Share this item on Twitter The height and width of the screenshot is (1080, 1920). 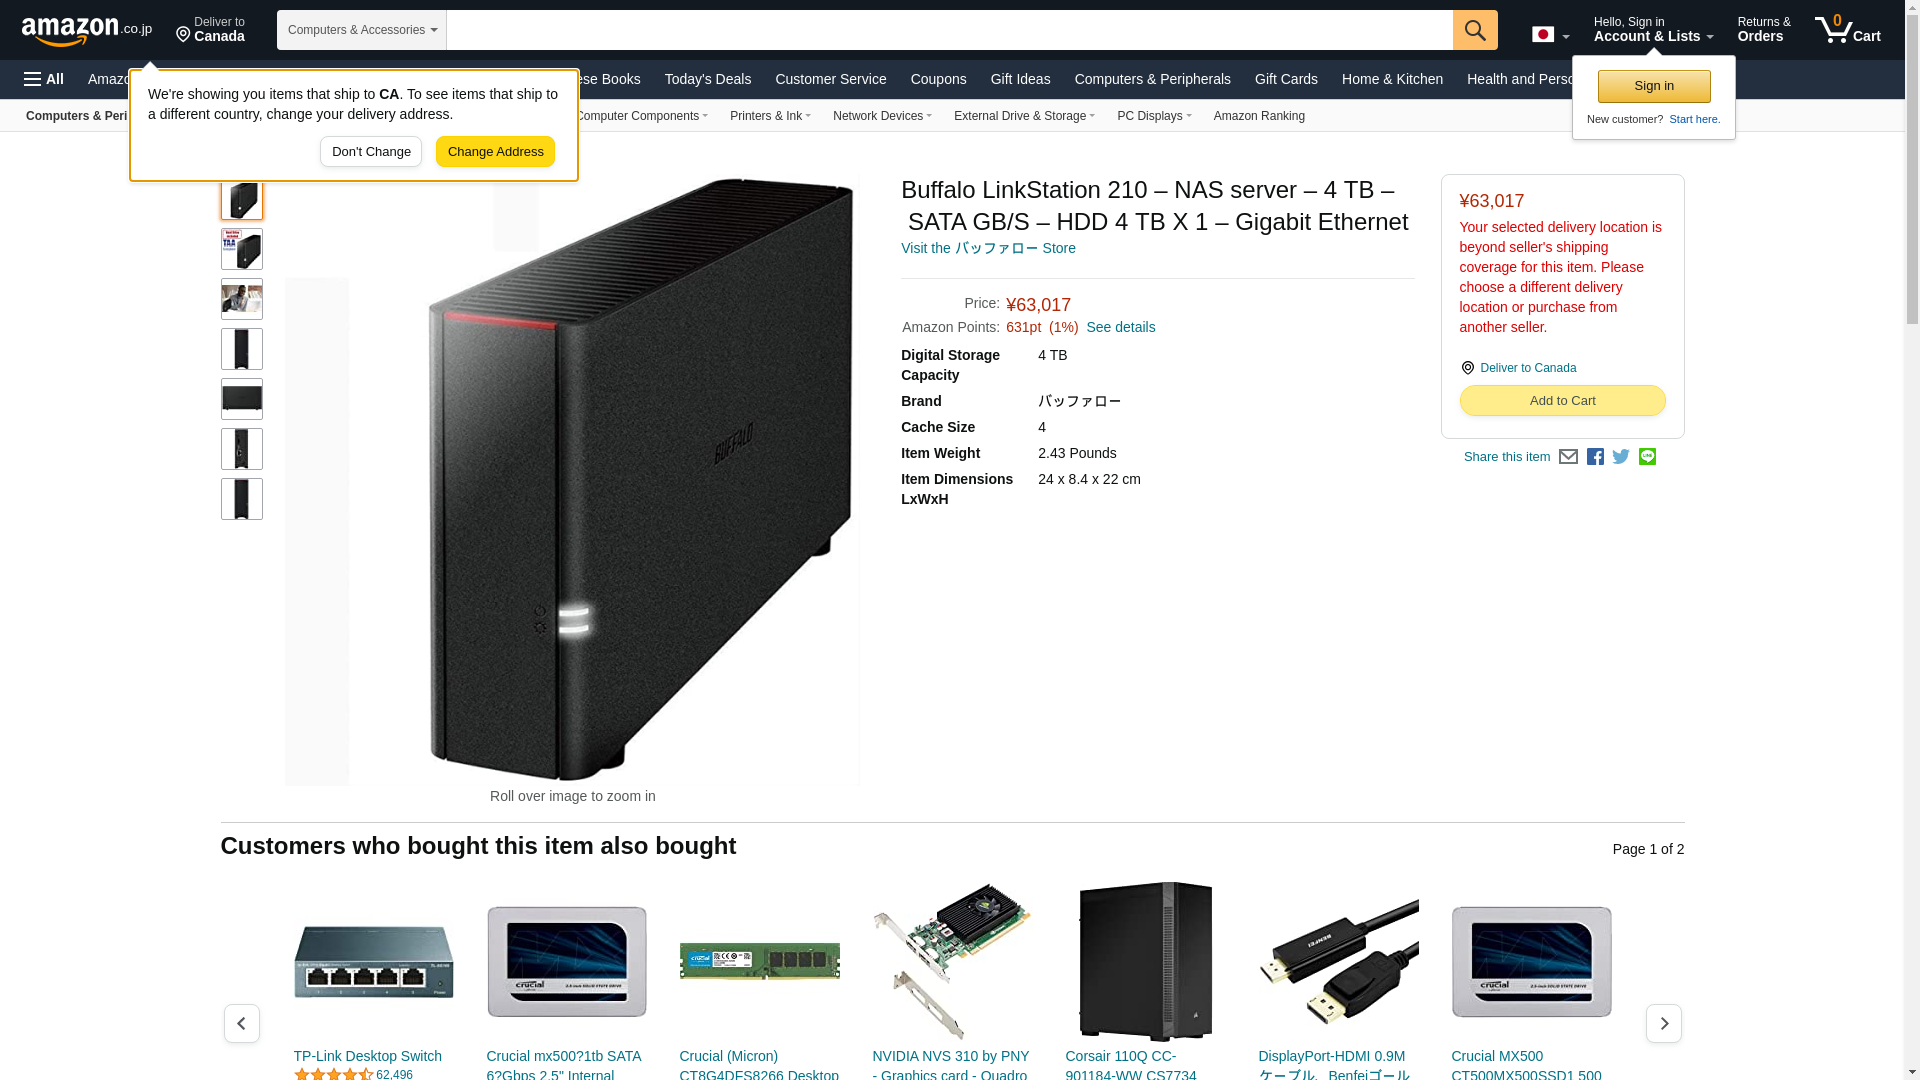point(1621,457)
